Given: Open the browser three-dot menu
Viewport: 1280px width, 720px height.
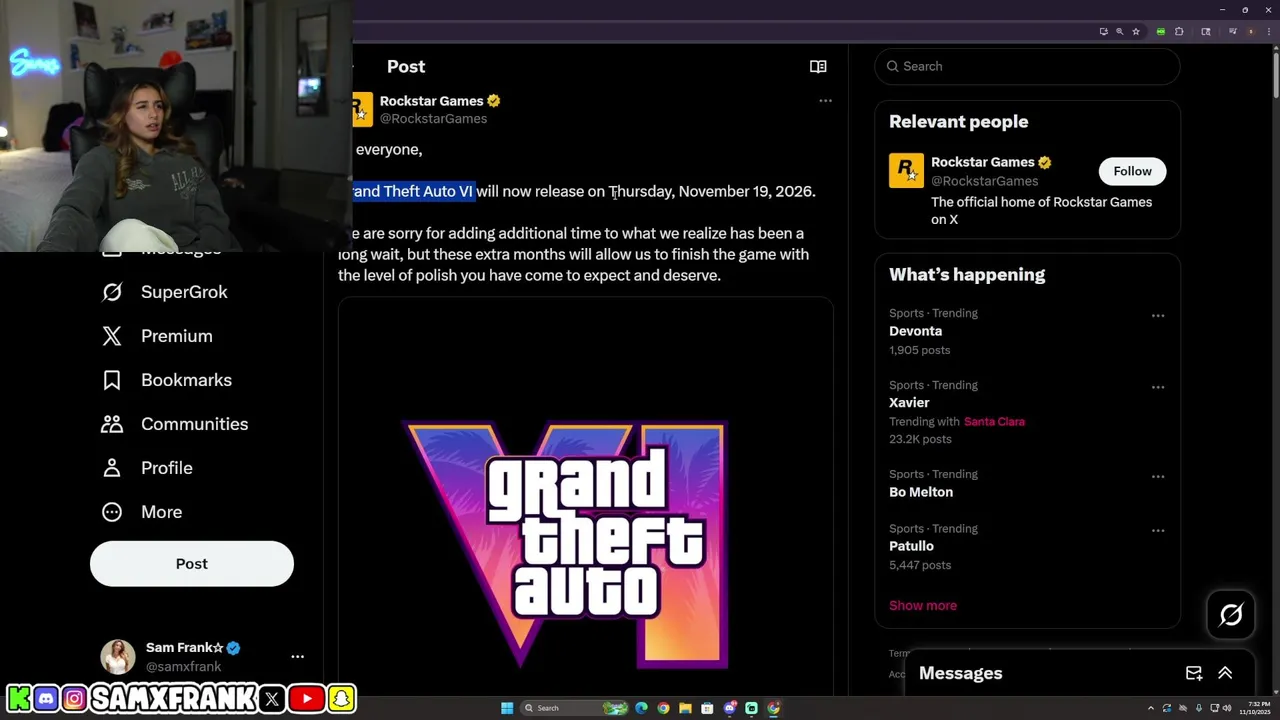Looking at the screenshot, I should click(x=1269, y=31).
